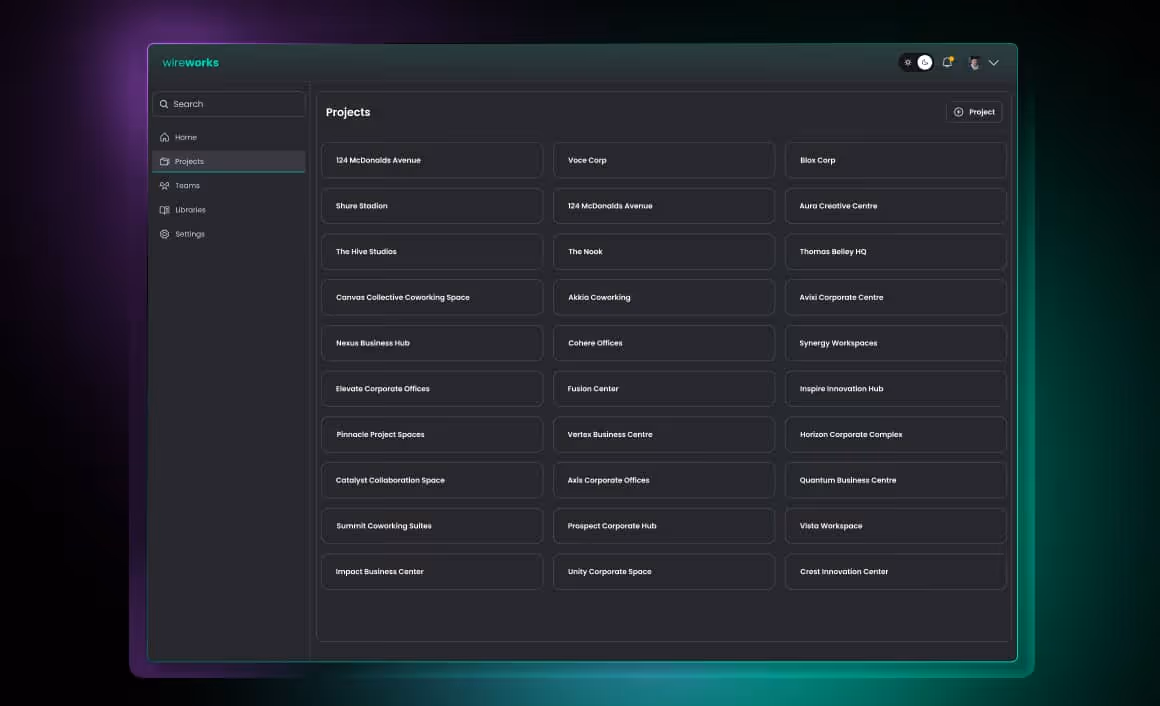Open Libraries via the book icon
Image resolution: width=1160 pixels, height=706 pixels.
click(165, 209)
